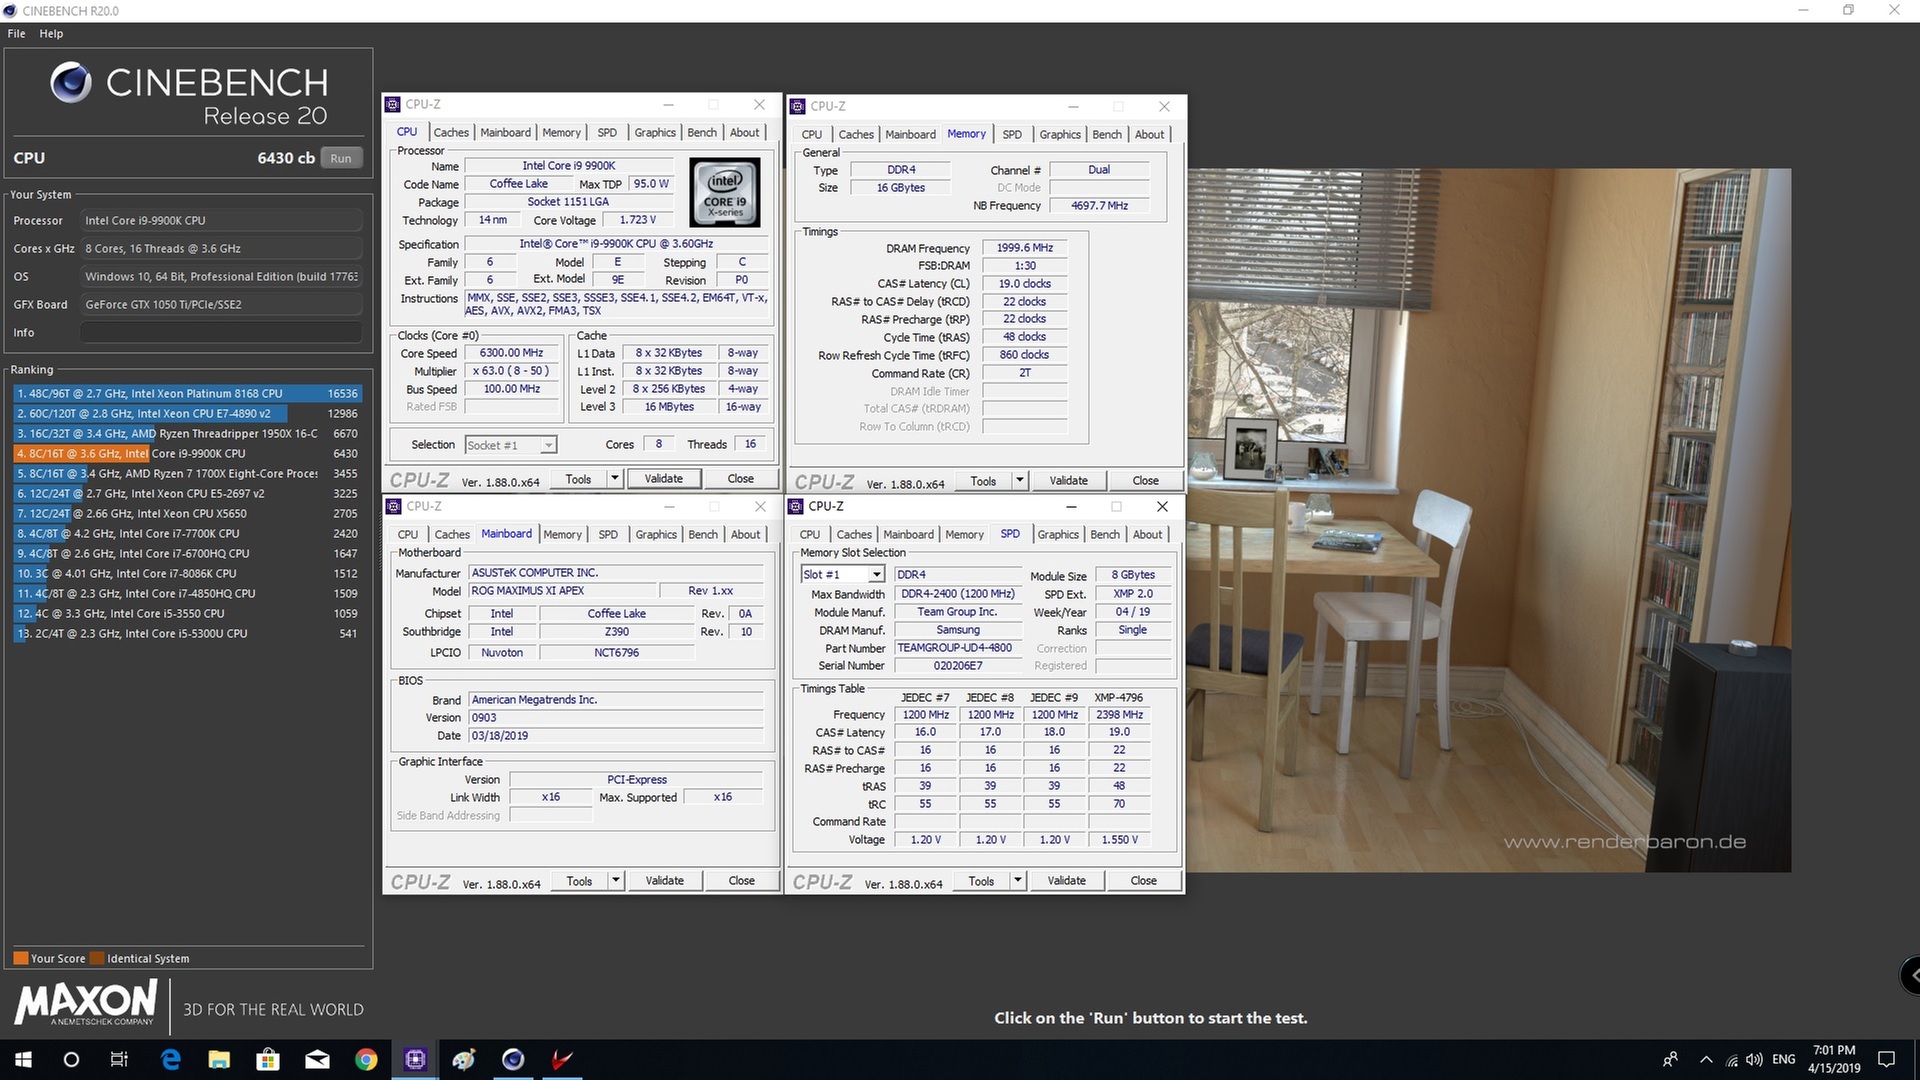Click Intel Core i9 logo in CPU-Z

coord(725,192)
